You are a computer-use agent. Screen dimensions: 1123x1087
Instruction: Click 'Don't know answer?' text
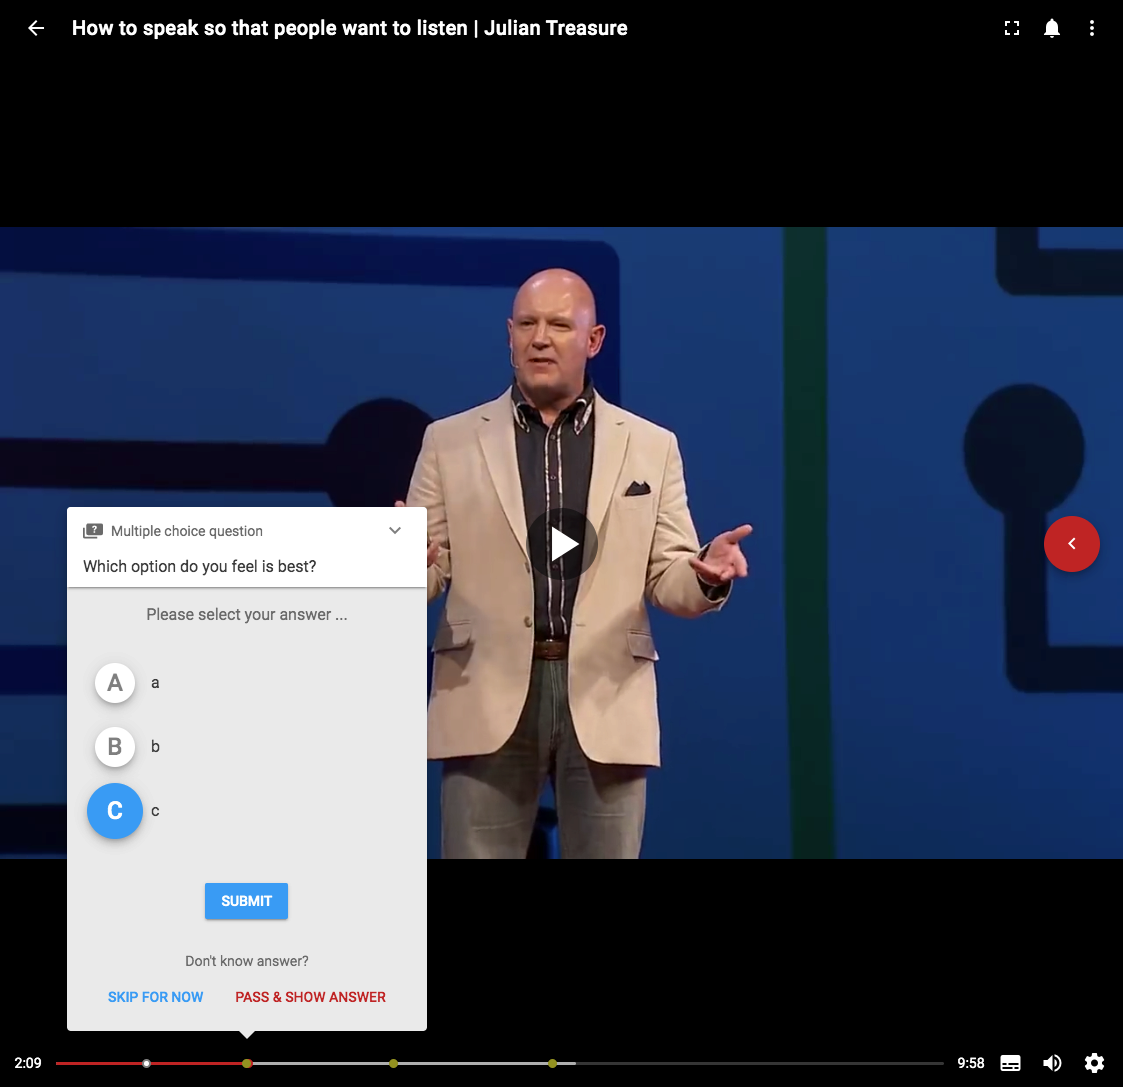pyautogui.click(x=246, y=961)
